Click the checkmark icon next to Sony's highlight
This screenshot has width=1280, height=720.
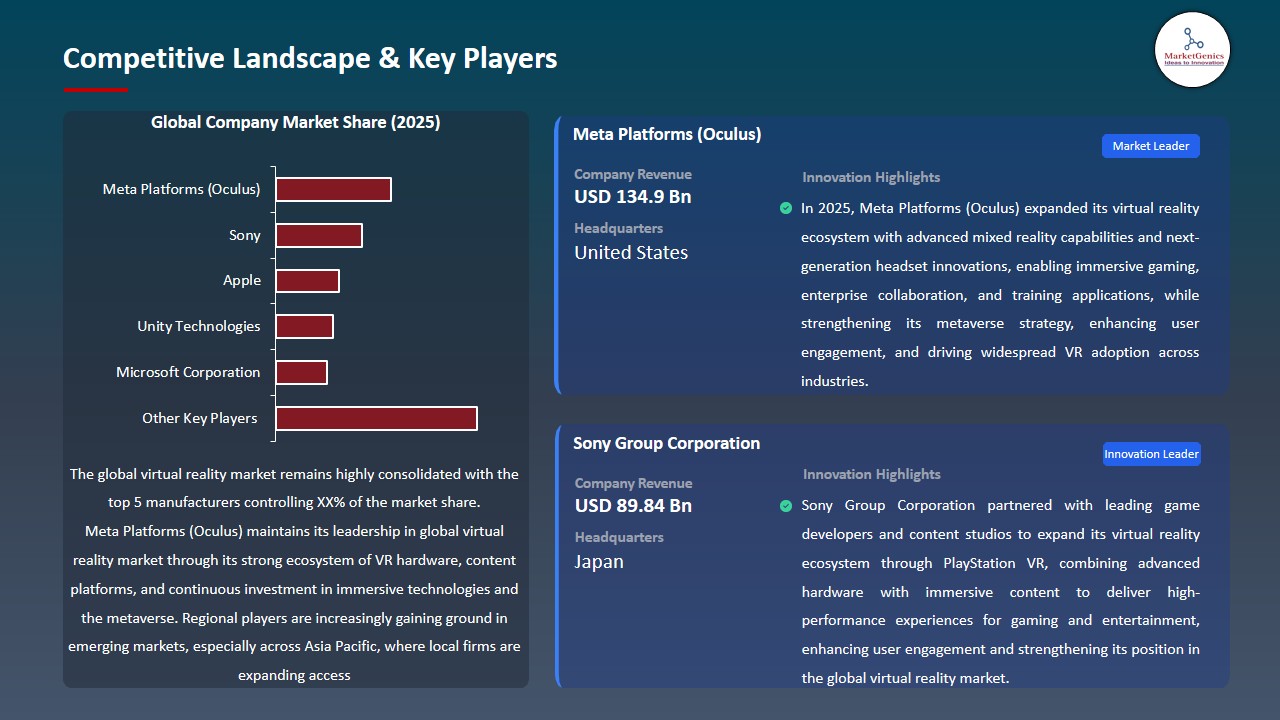(785, 506)
